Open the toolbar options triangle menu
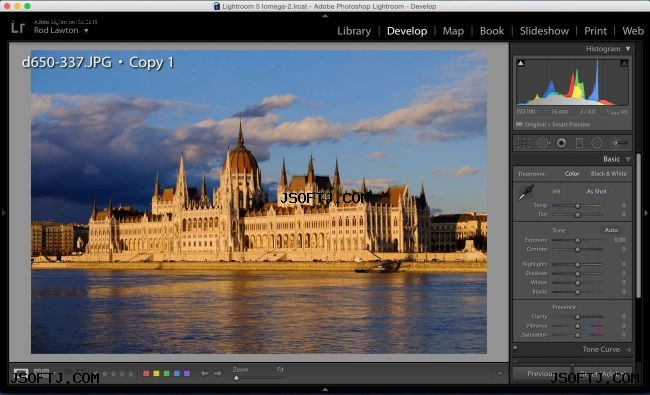This screenshot has height=395, width=650. coord(500,373)
